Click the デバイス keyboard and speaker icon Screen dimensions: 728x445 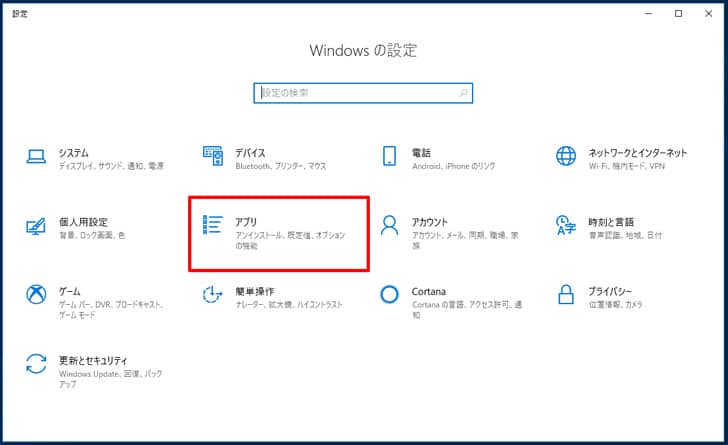(213, 156)
